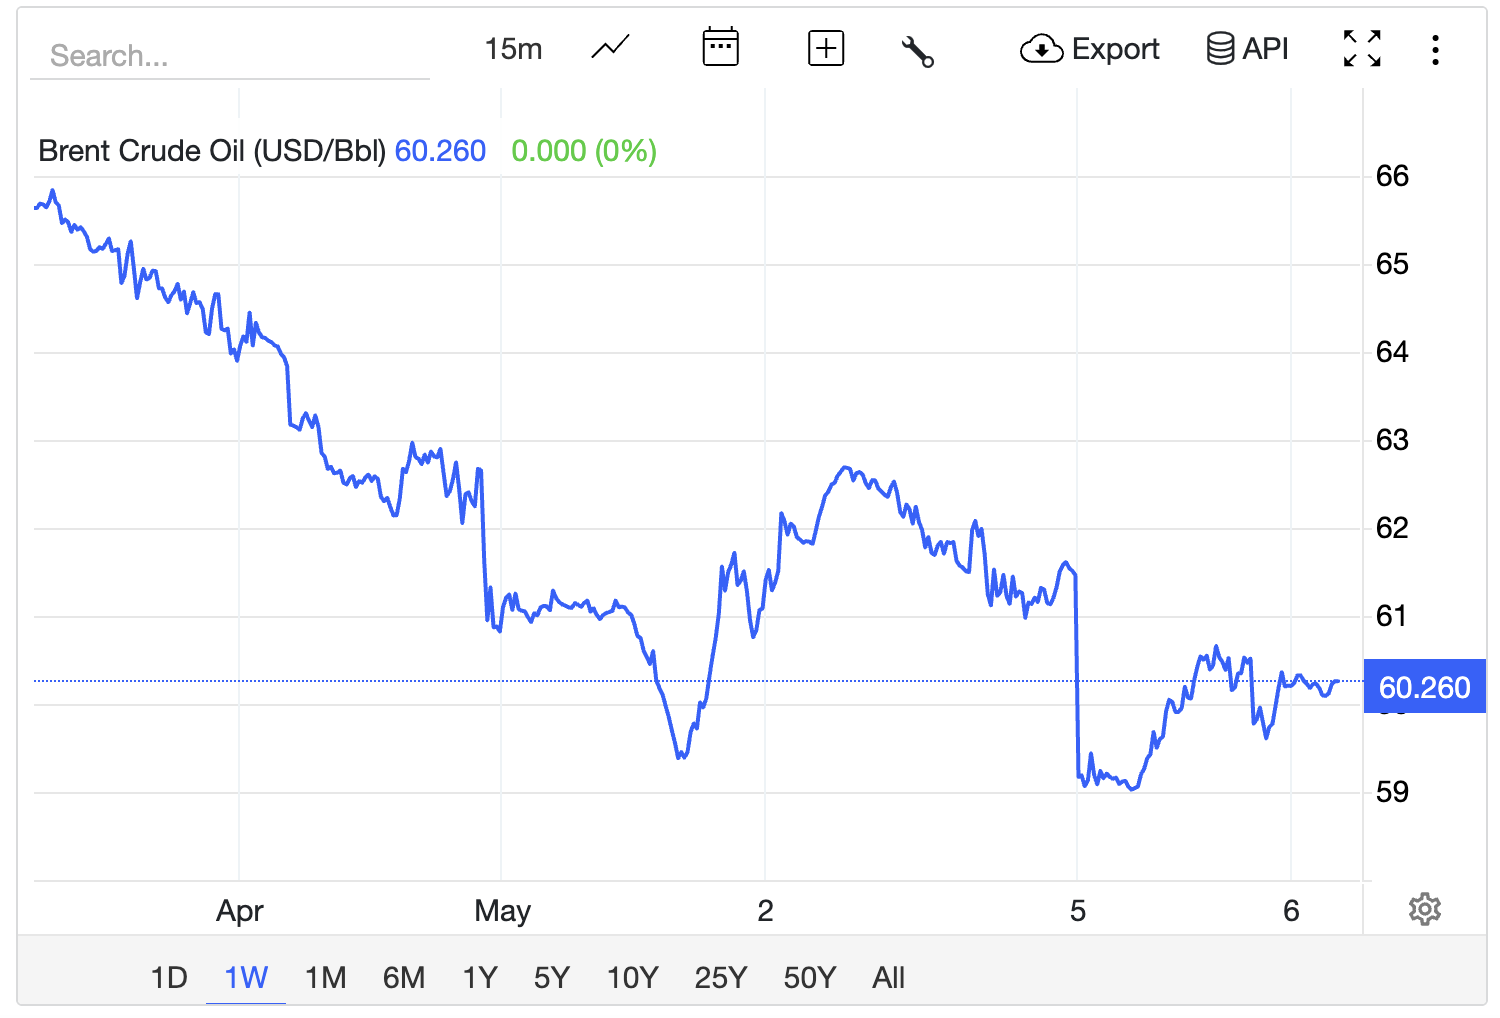The height and width of the screenshot is (1018, 1500).
Task: Select the 25Y time range tab
Action: point(721,977)
